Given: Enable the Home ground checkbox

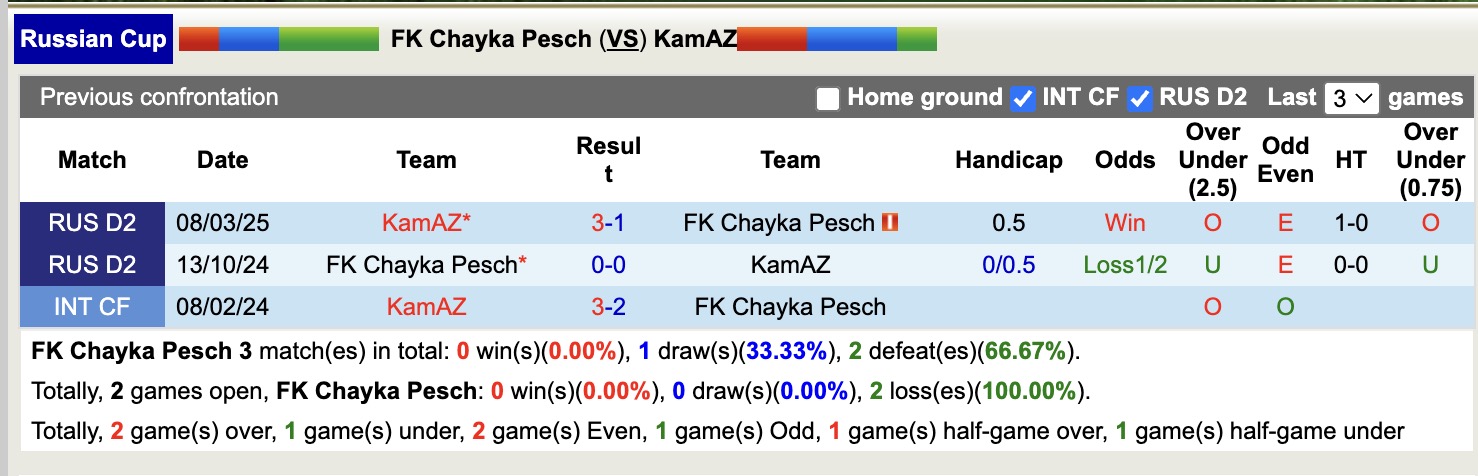Looking at the screenshot, I should click(827, 99).
